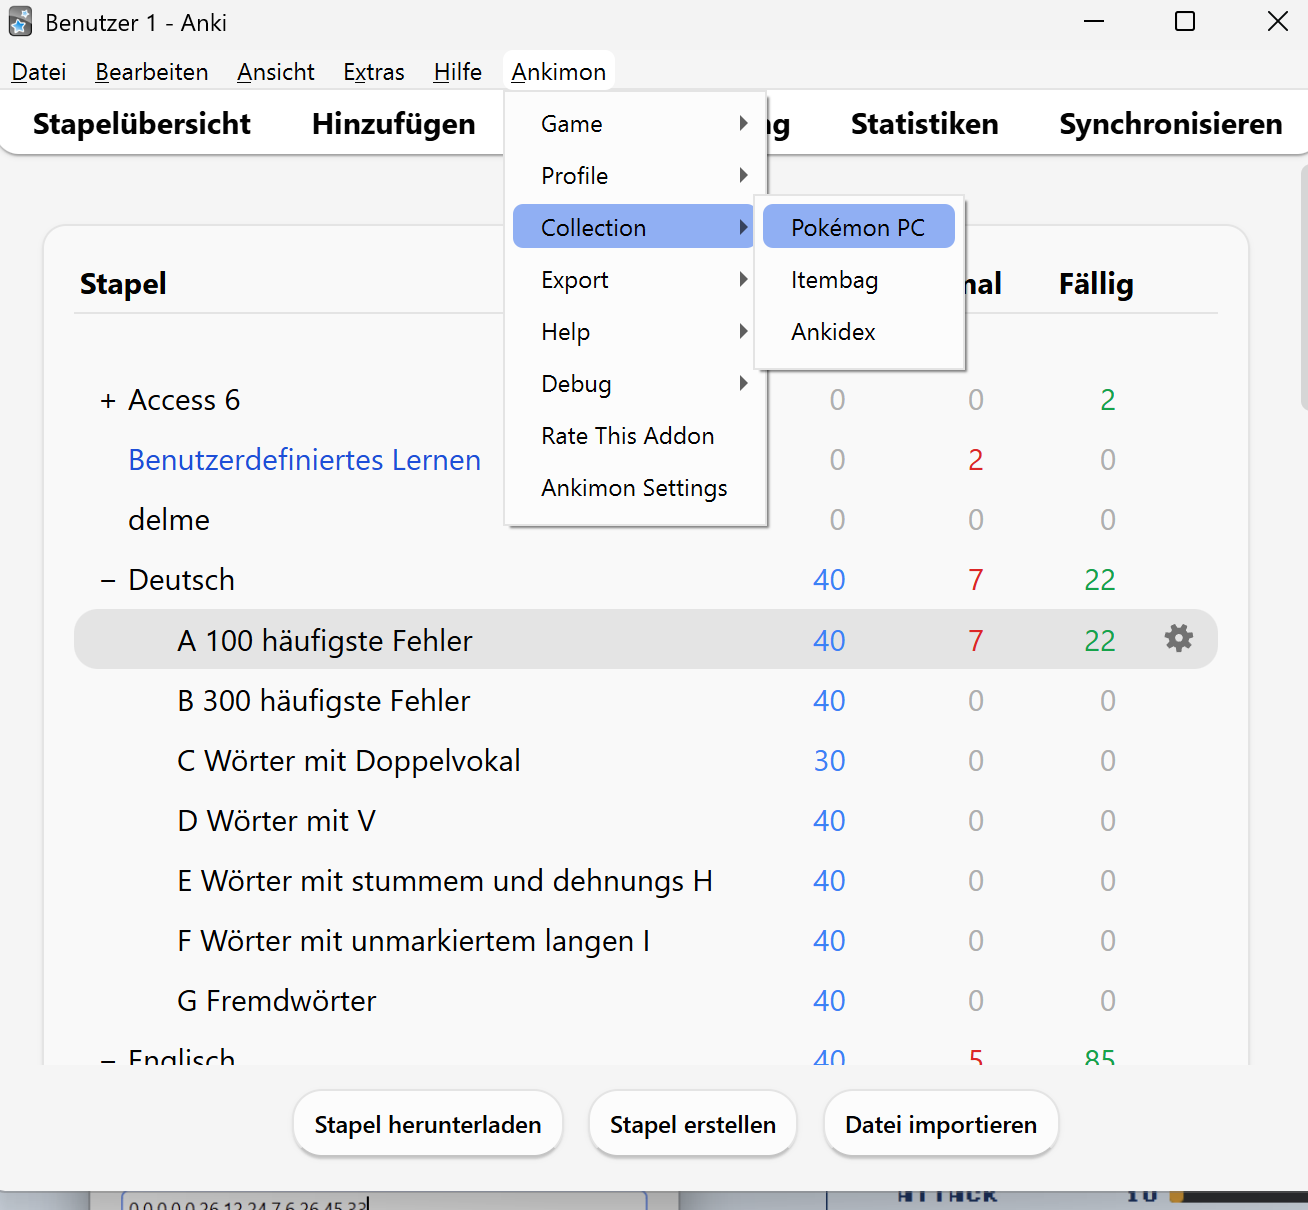Viewport: 1308px width, 1210px height.
Task: Open the Profile submenu
Action: [x=636, y=176]
